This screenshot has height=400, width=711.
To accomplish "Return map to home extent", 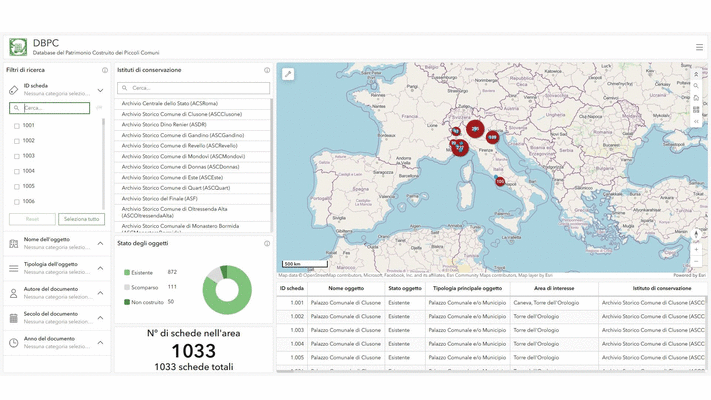I will 696,98.
